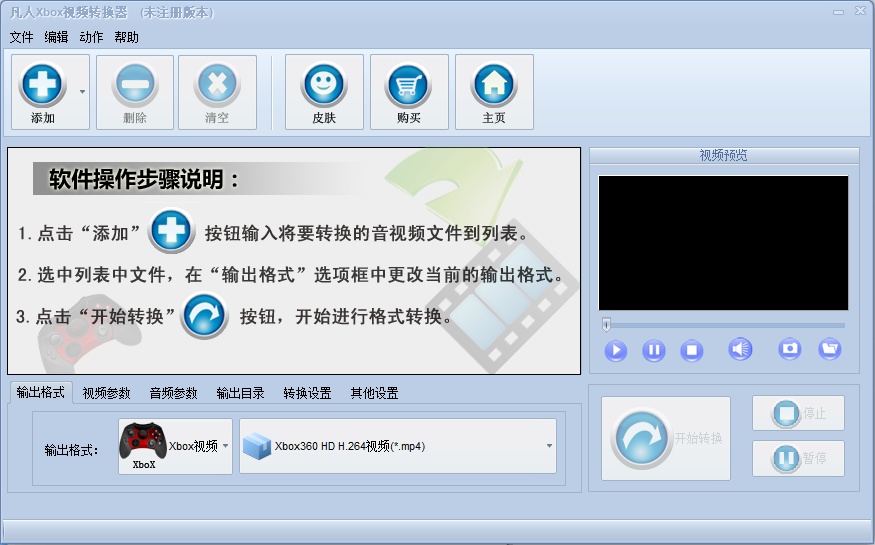
Task: Click the 清空 (Clear) X icon
Action: coord(217,85)
